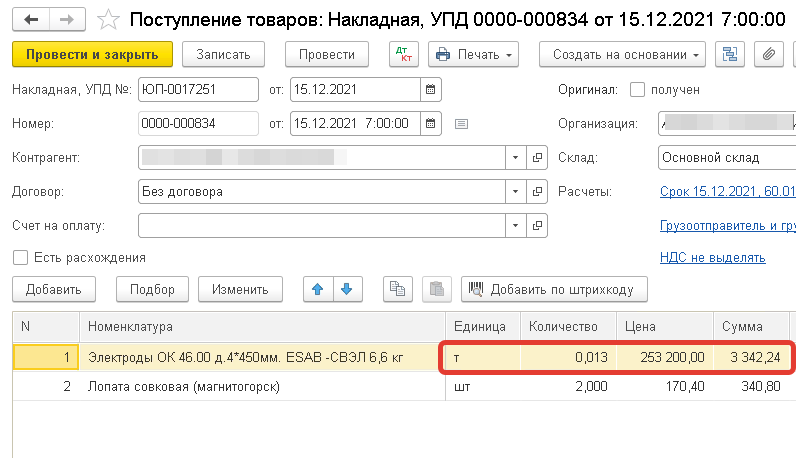Focus the Накладная, УПД № field

click(198, 90)
